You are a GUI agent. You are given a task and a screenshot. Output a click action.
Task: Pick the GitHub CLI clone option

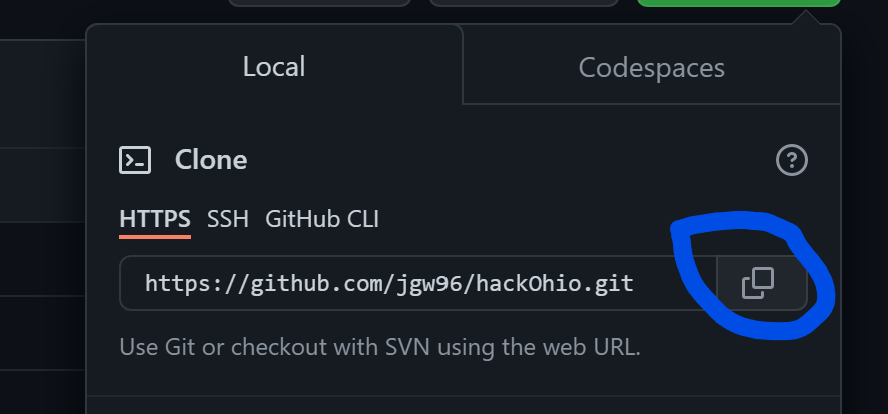321,219
